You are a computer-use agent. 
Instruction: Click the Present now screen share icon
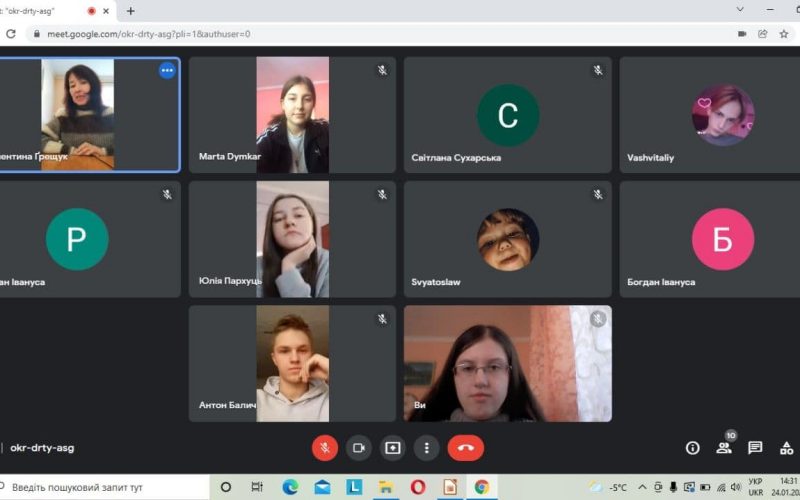[x=393, y=448]
